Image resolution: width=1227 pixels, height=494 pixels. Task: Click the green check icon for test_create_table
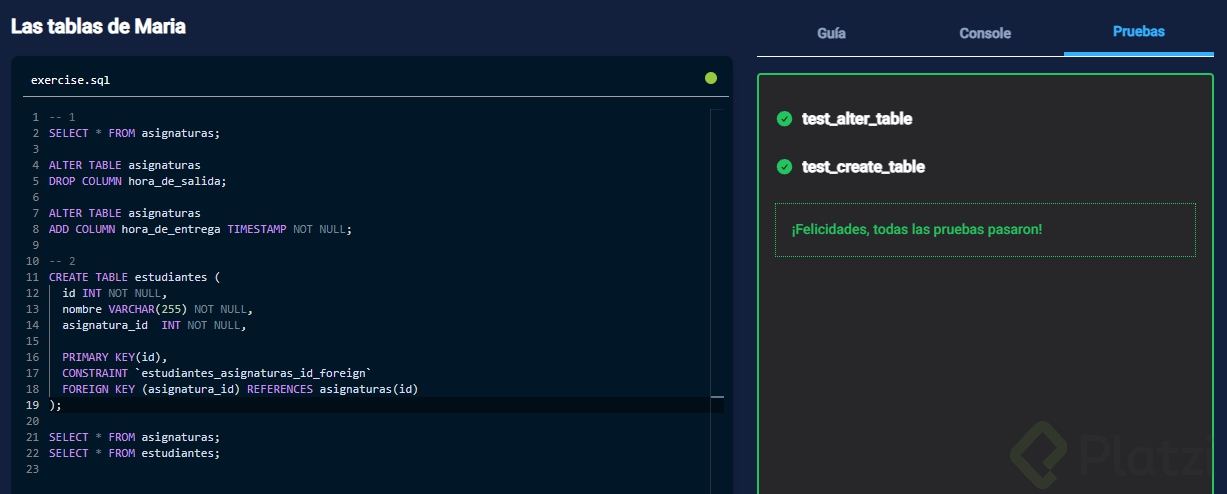(x=784, y=167)
